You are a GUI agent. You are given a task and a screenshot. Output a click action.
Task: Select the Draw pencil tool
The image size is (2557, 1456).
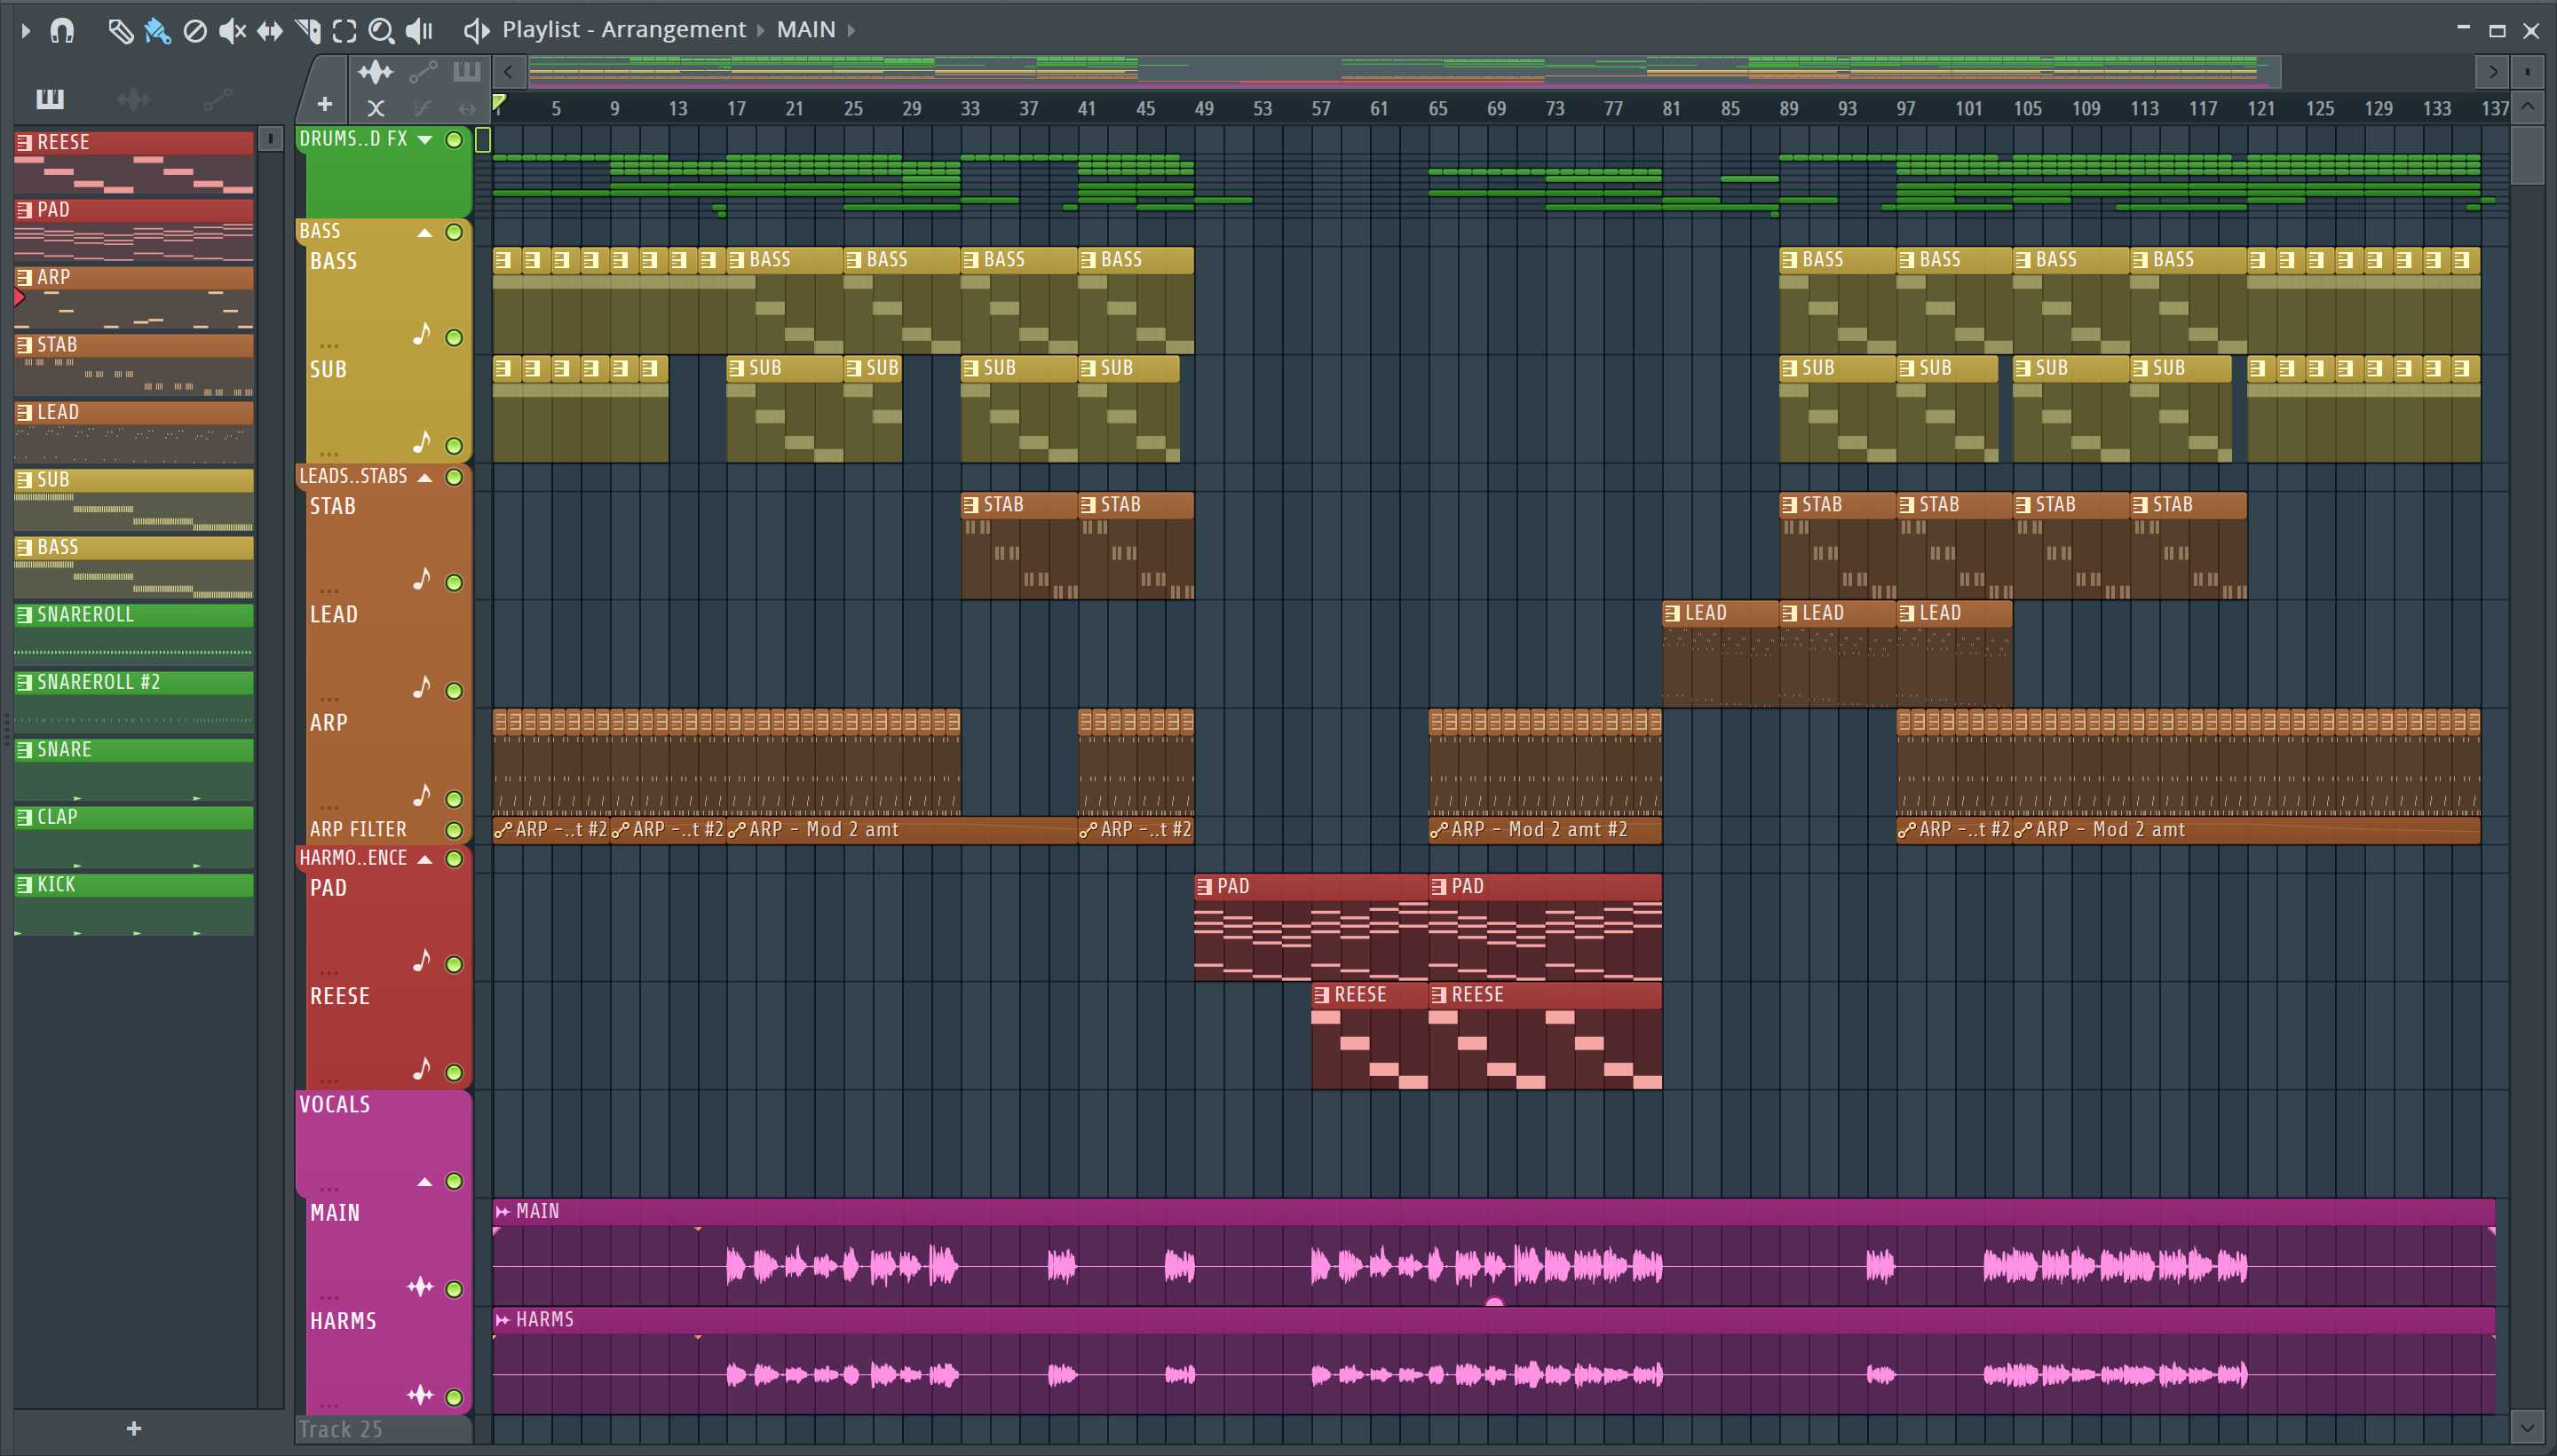click(120, 31)
